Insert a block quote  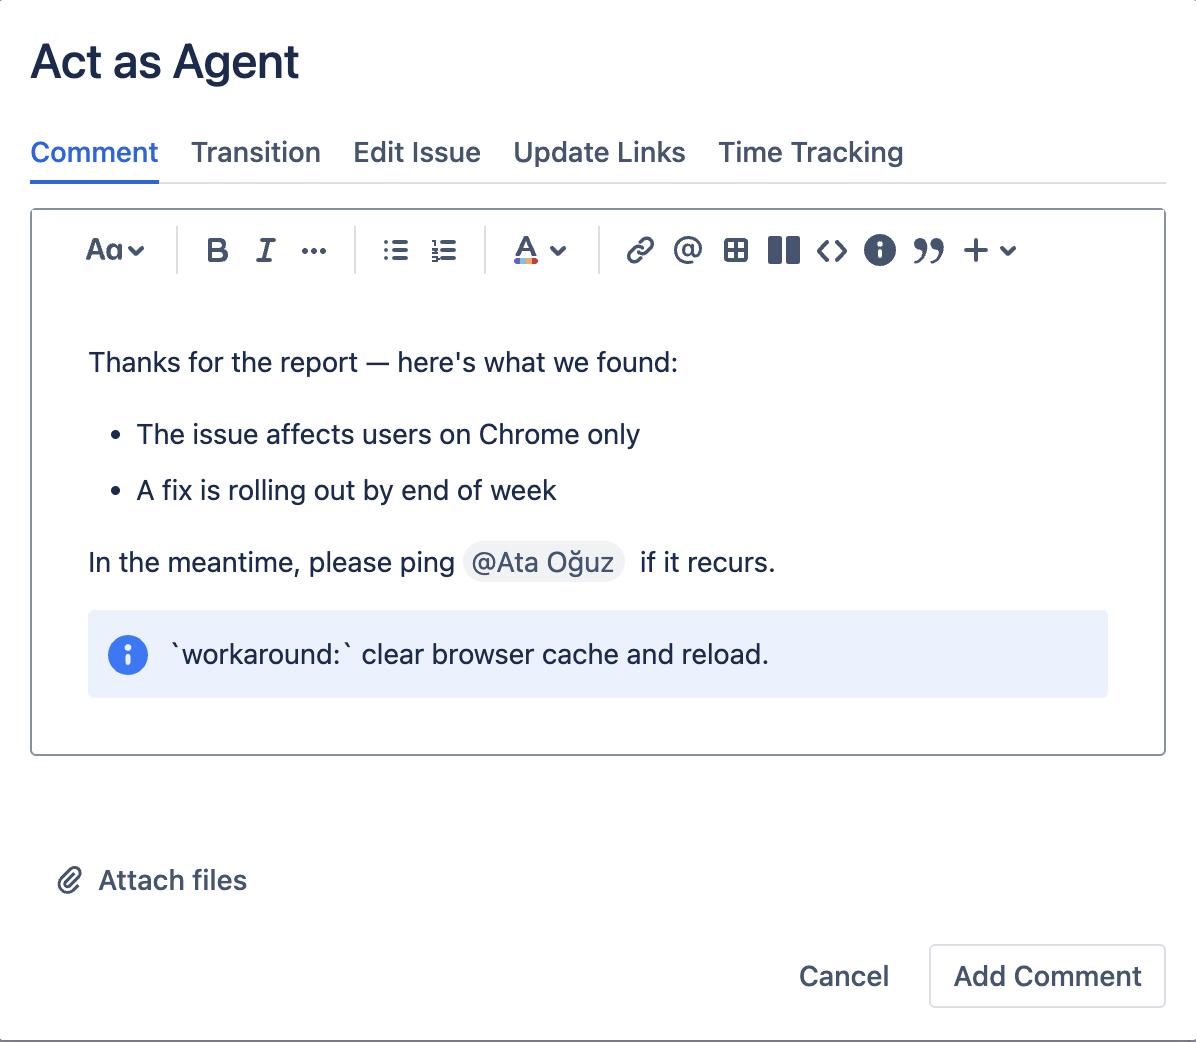[928, 250]
